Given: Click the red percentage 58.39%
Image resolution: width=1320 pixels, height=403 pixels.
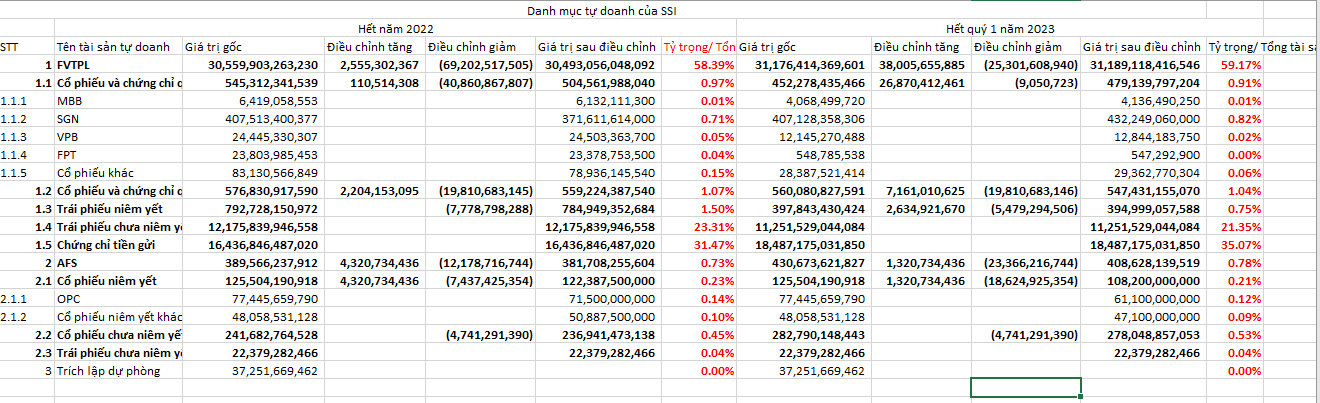Looking at the screenshot, I should [714, 65].
